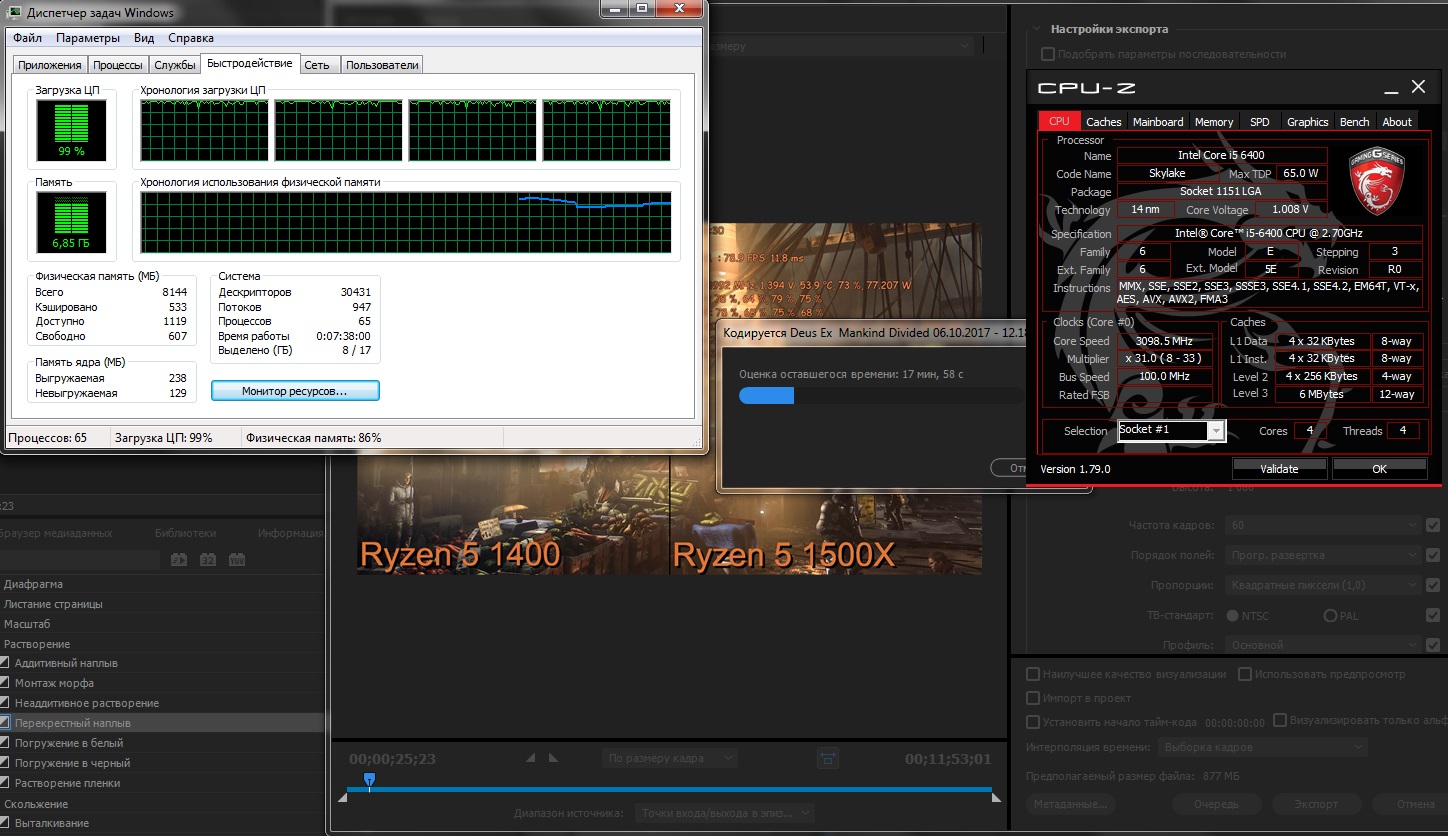This screenshot has width=1448, height=836.
Task: Click the blue export timeline bar
Action: point(669,790)
